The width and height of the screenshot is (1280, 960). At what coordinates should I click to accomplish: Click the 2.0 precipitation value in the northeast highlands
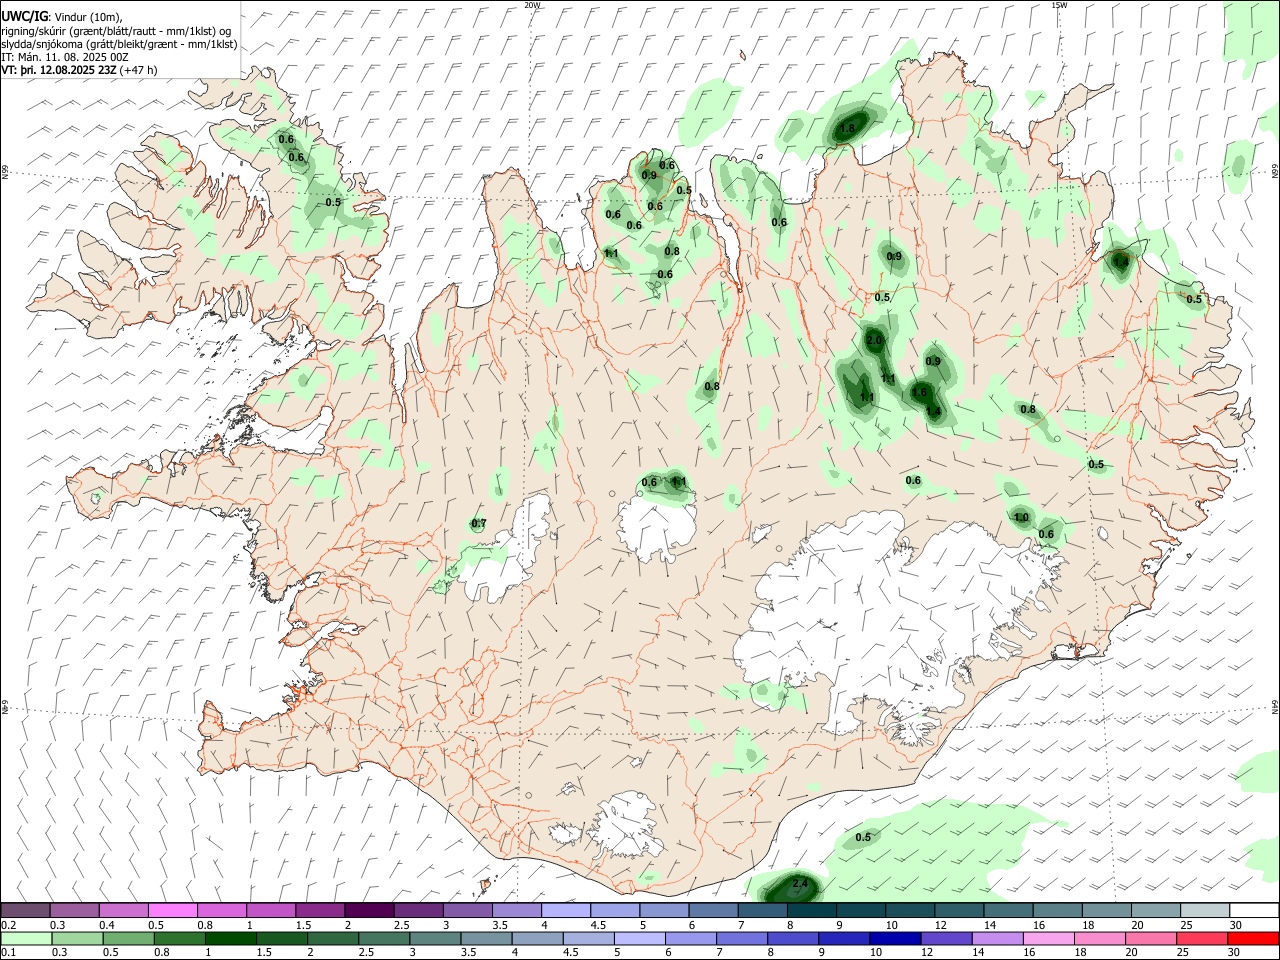coord(874,341)
